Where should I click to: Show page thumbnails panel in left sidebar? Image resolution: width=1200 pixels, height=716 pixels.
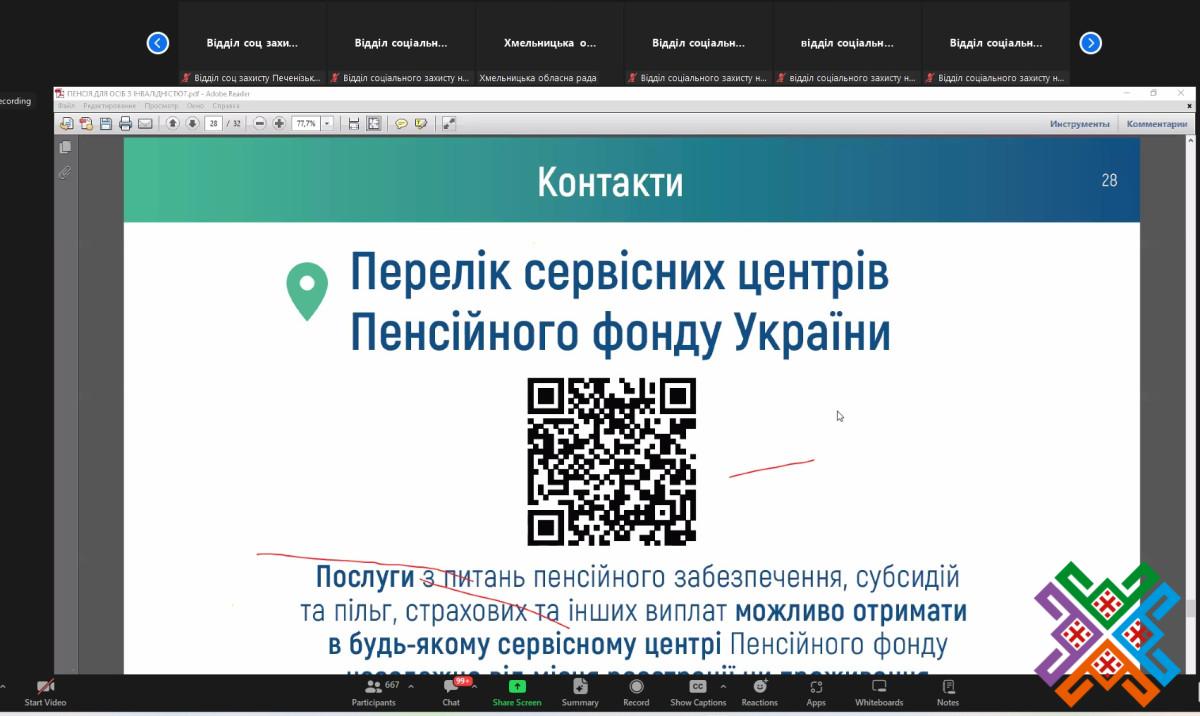click(x=65, y=147)
